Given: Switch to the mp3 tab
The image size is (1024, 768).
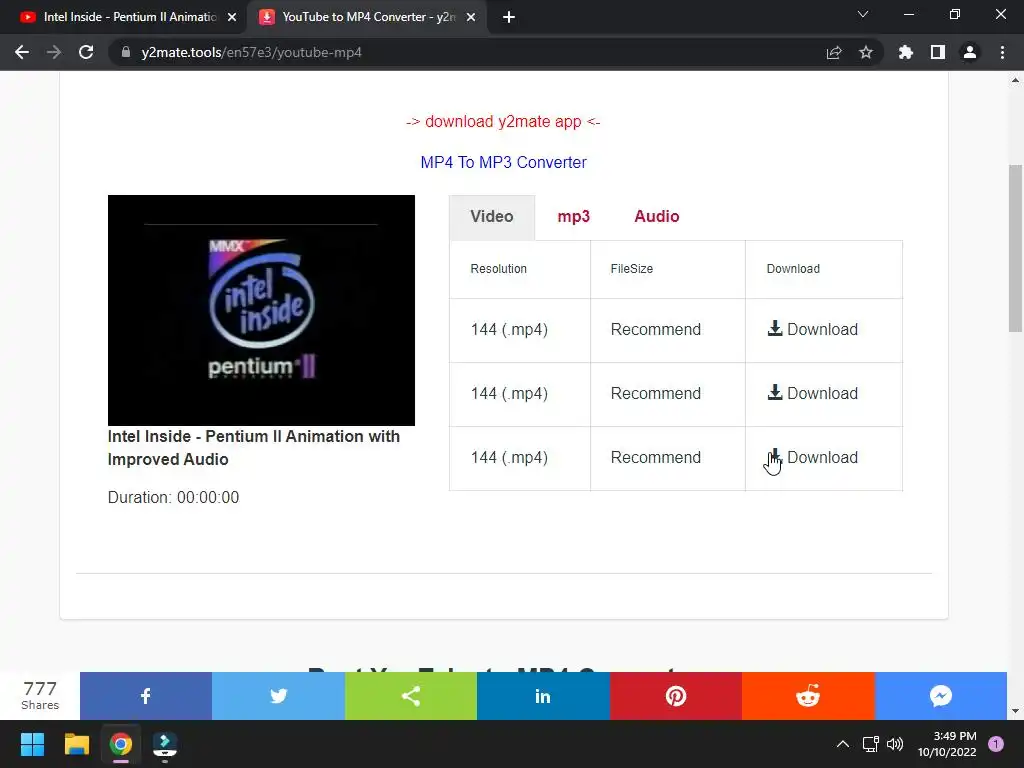Looking at the screenshot, I should 573,217.
